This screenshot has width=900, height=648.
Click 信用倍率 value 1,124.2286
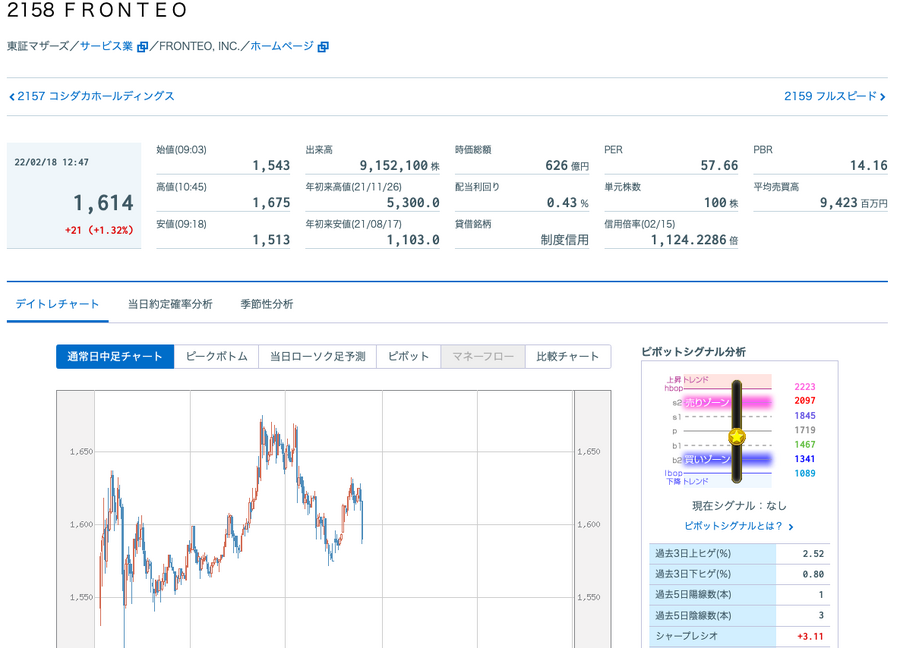(x=689, y=240)
